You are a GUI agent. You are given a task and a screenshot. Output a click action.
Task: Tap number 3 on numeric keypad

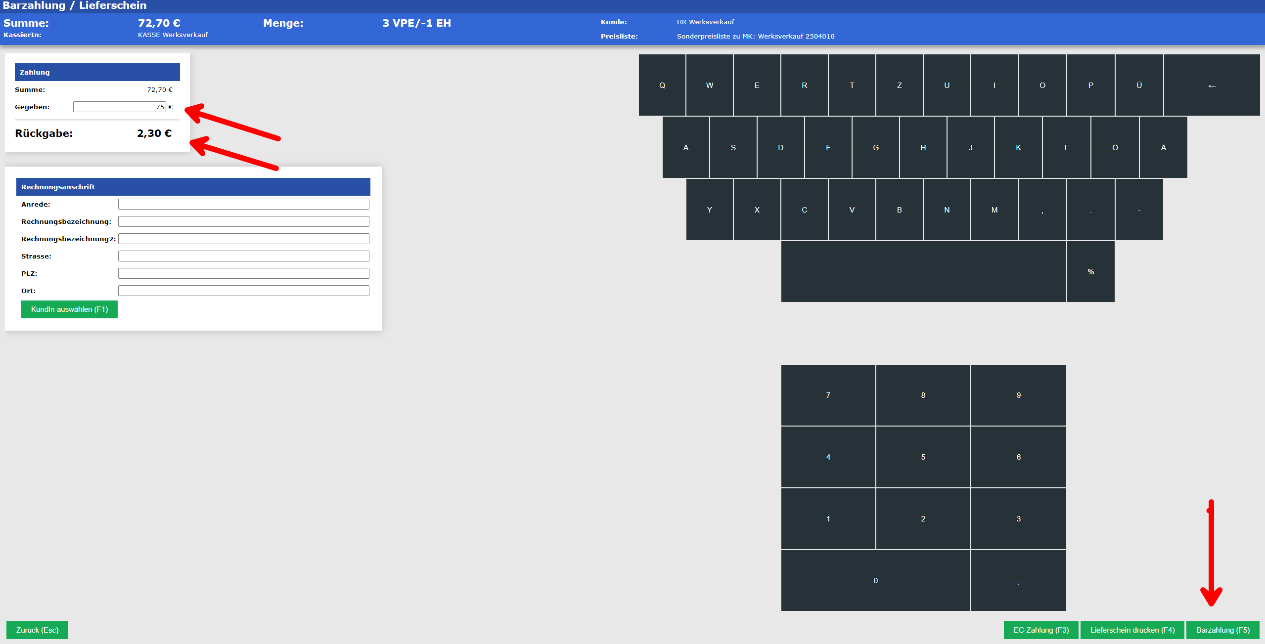click(1018, 518)
